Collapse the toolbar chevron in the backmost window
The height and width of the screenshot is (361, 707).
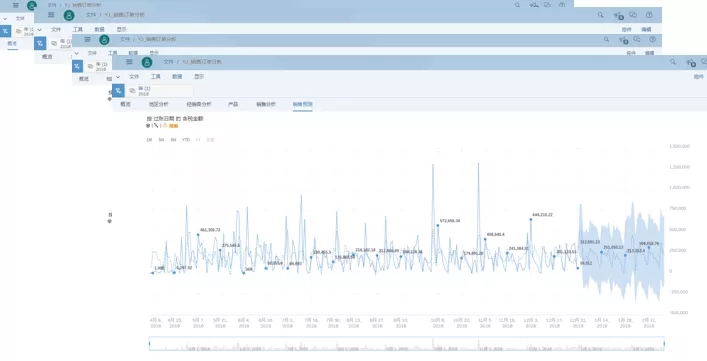click(x=5, y=19)
